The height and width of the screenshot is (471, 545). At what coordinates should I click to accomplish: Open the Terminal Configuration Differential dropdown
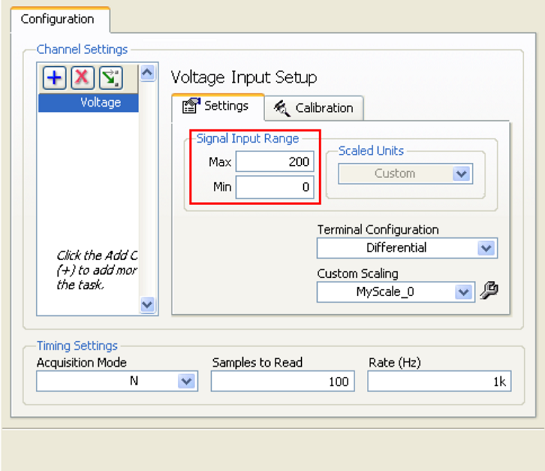tap(486, 248)
